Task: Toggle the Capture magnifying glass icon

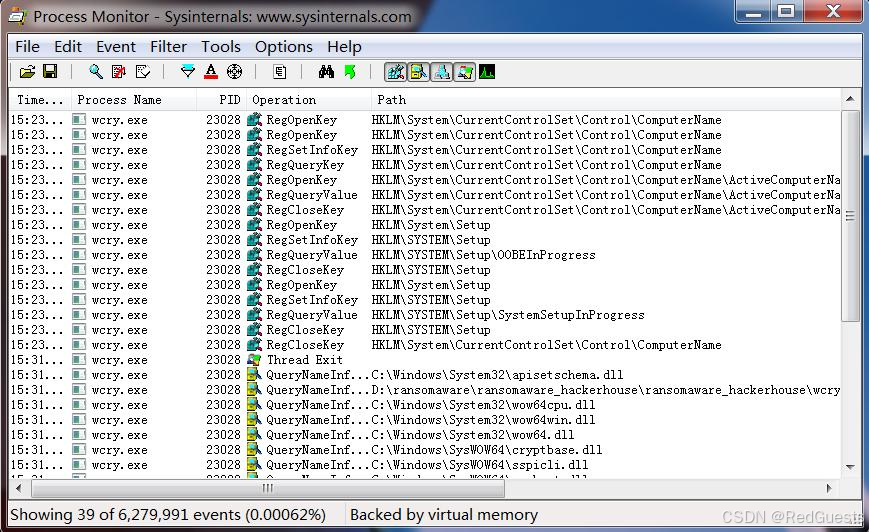Action: point(96,71)
